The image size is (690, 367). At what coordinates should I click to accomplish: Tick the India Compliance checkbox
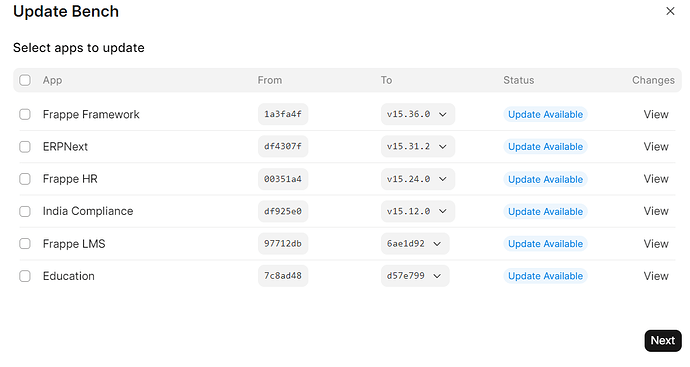click(25, 211)
